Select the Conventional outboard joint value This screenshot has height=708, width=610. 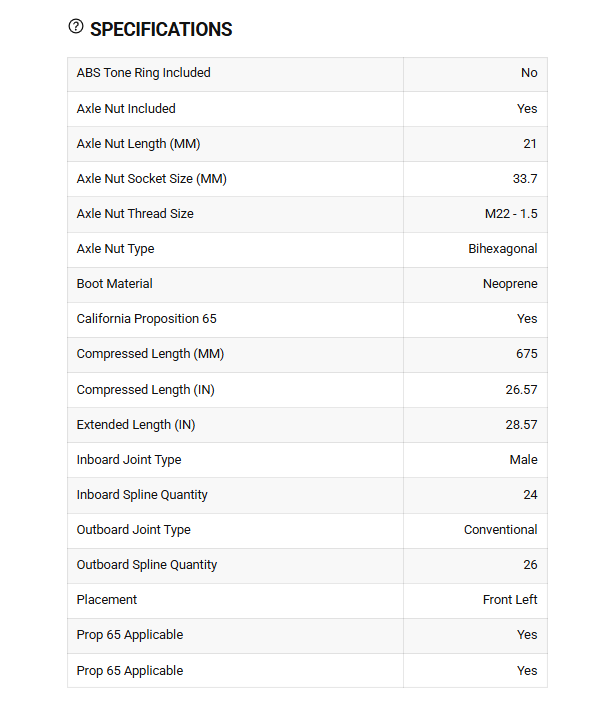501,530
